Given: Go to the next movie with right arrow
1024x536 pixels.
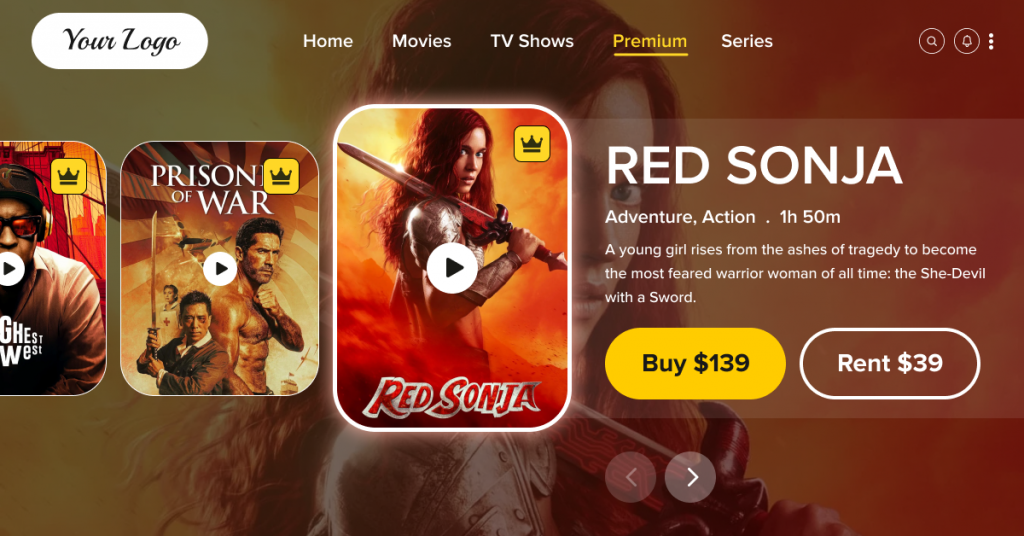Looking at the screenshot, I should (x=690, y=477).
